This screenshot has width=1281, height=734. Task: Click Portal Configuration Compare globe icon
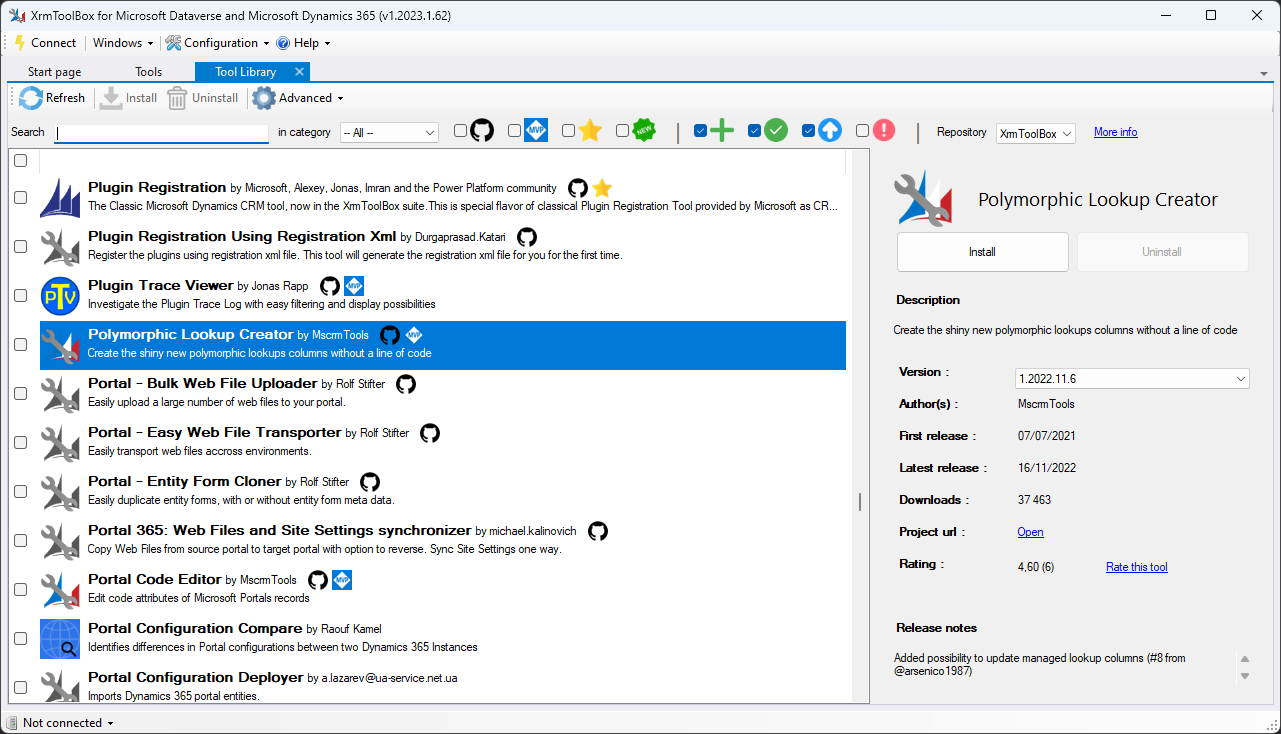click(60, 639)
